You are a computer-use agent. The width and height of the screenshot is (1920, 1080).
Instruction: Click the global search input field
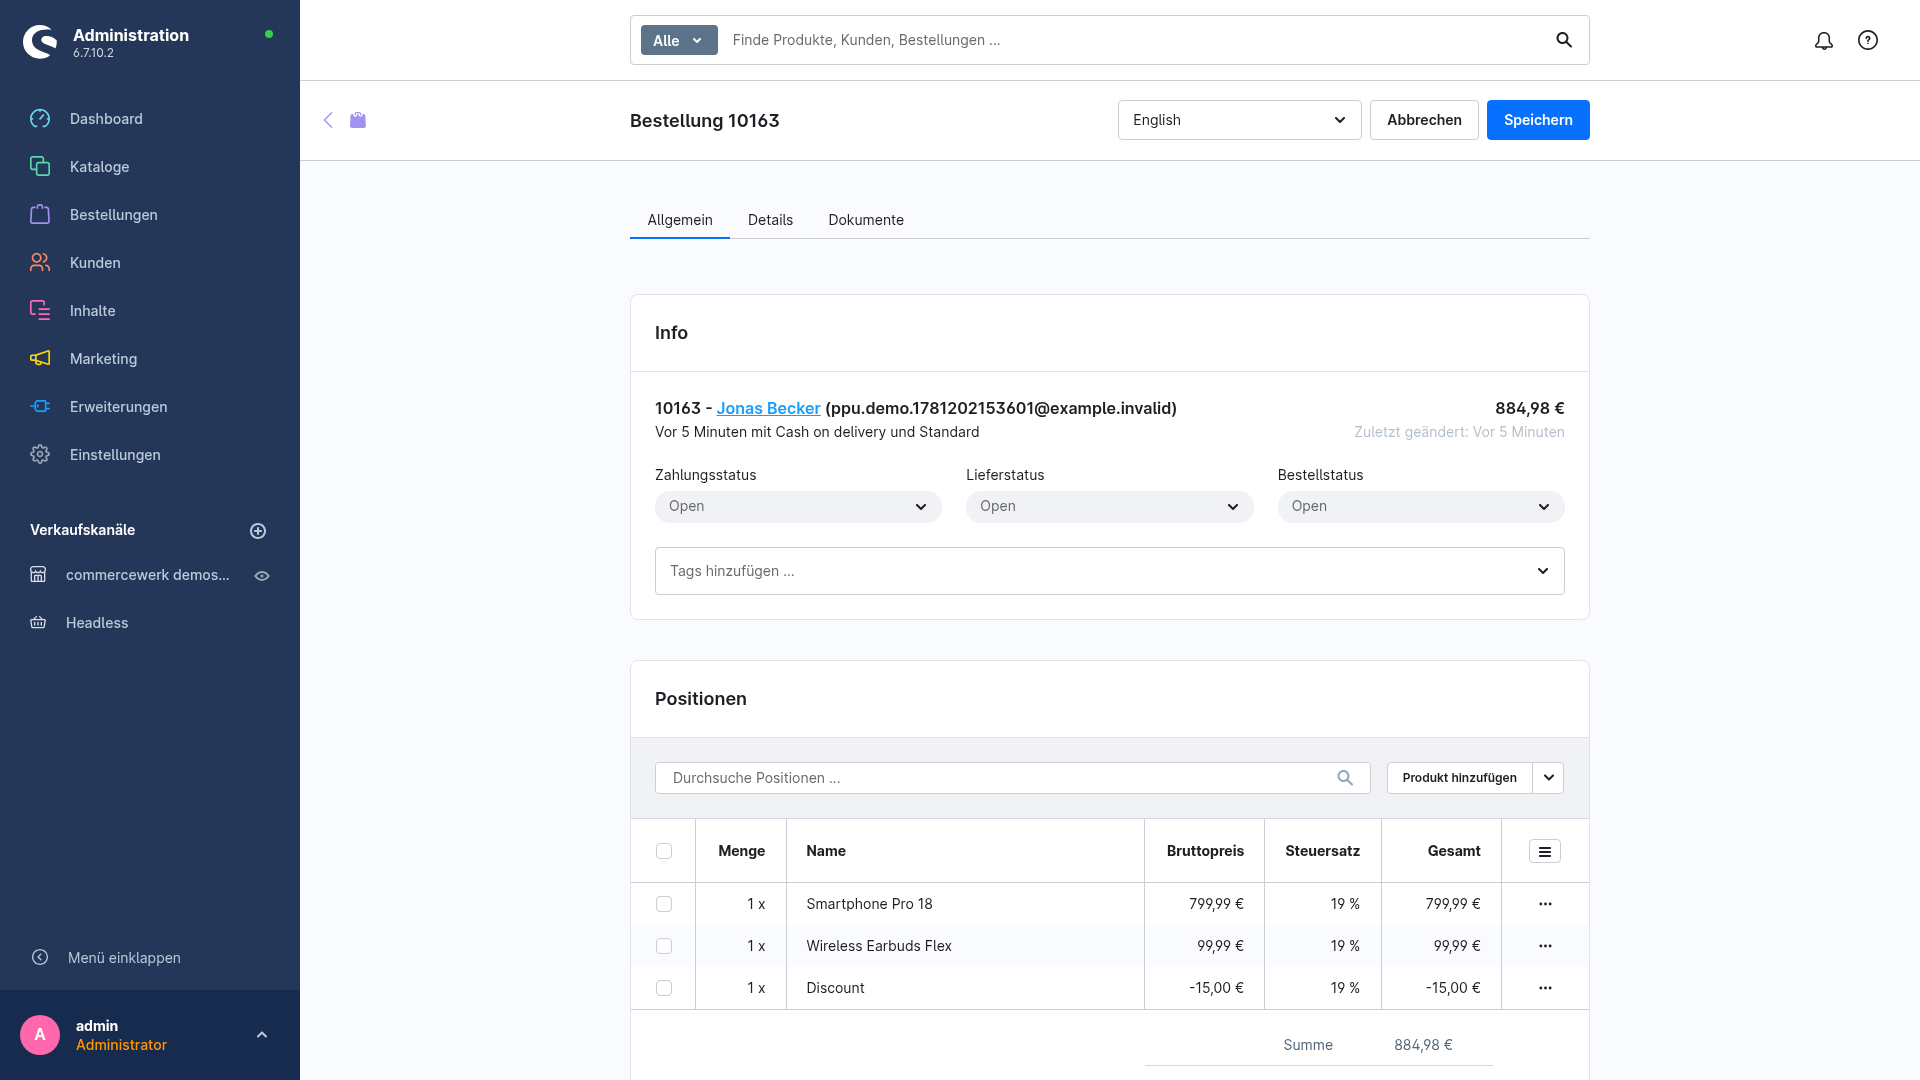pos(1135,40)
